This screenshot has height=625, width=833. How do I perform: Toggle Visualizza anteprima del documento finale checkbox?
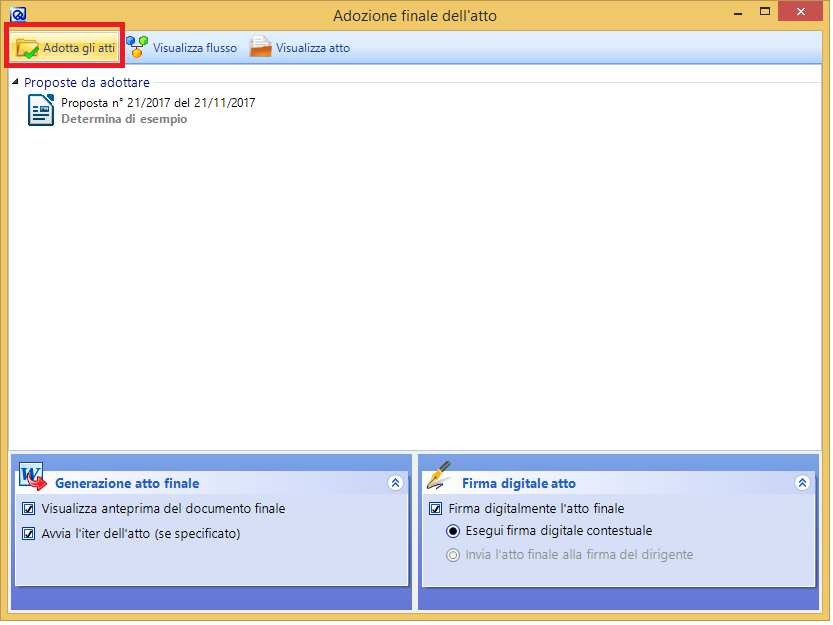point(29,509)
